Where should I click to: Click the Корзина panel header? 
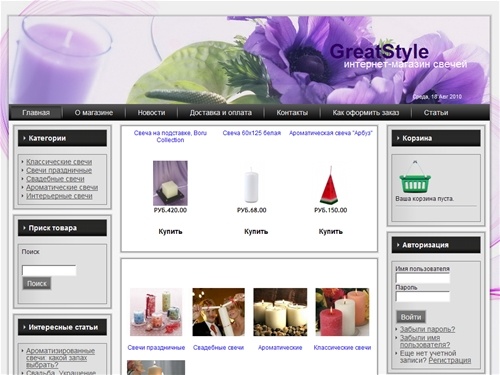(436, 138)
